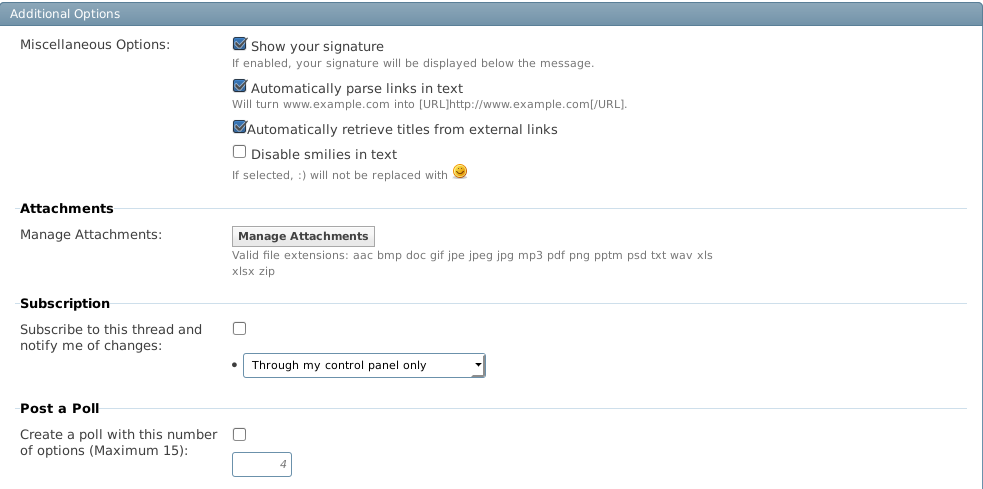This screenshot has width=983, height=489.
Task: Tick the subscribe to this thread checkbox
Action: pyautogui.click(x=239, y=329)
